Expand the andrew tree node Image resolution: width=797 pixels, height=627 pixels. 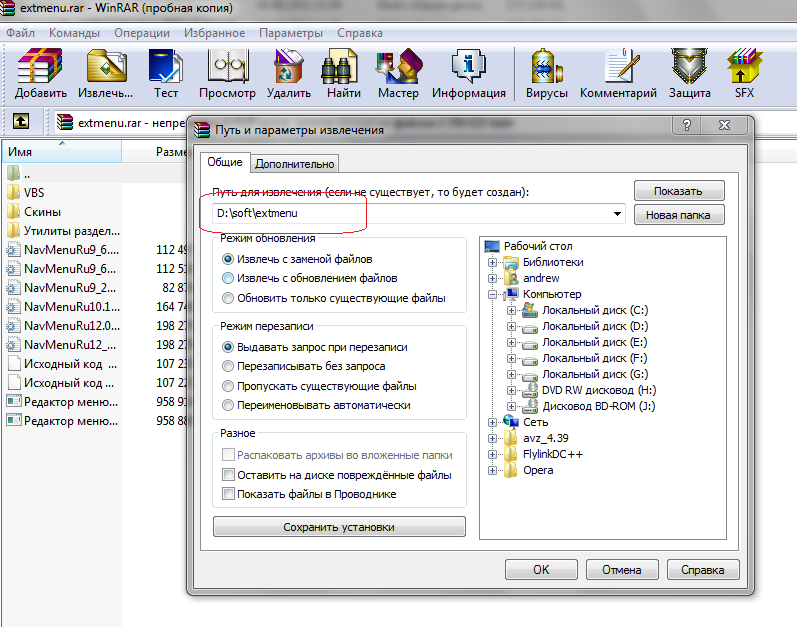click(492, 278)
